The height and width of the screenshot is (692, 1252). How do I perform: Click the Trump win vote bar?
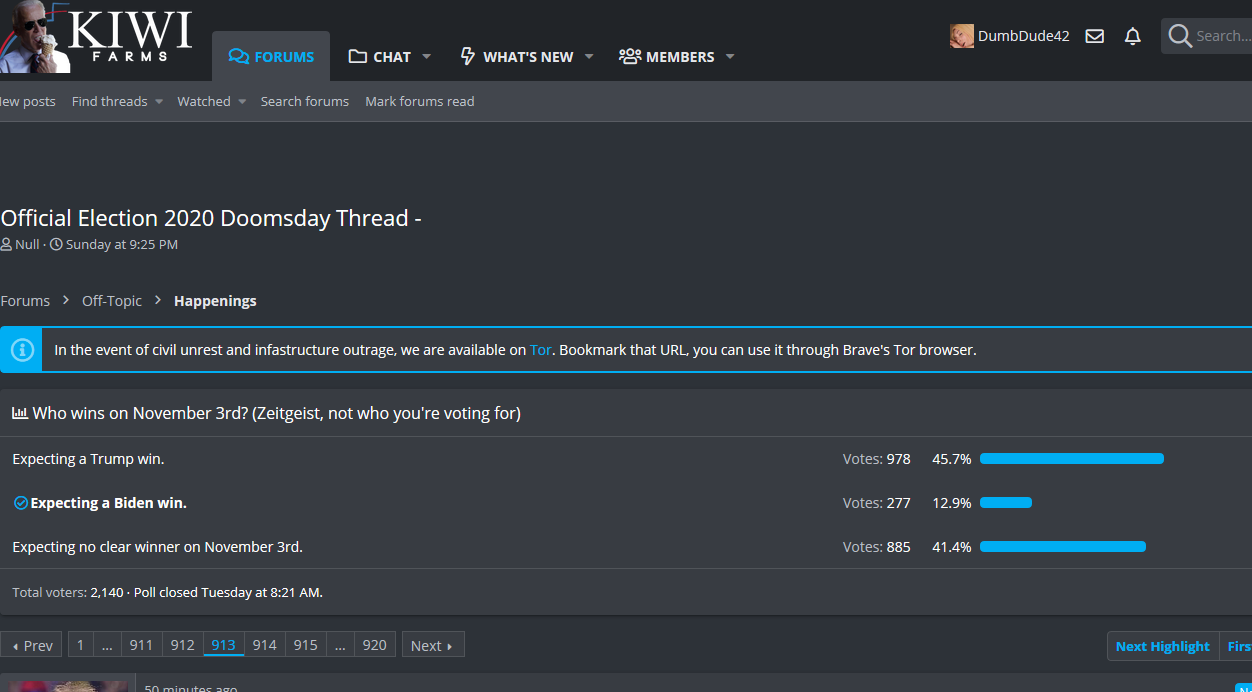pos(1072,459)
